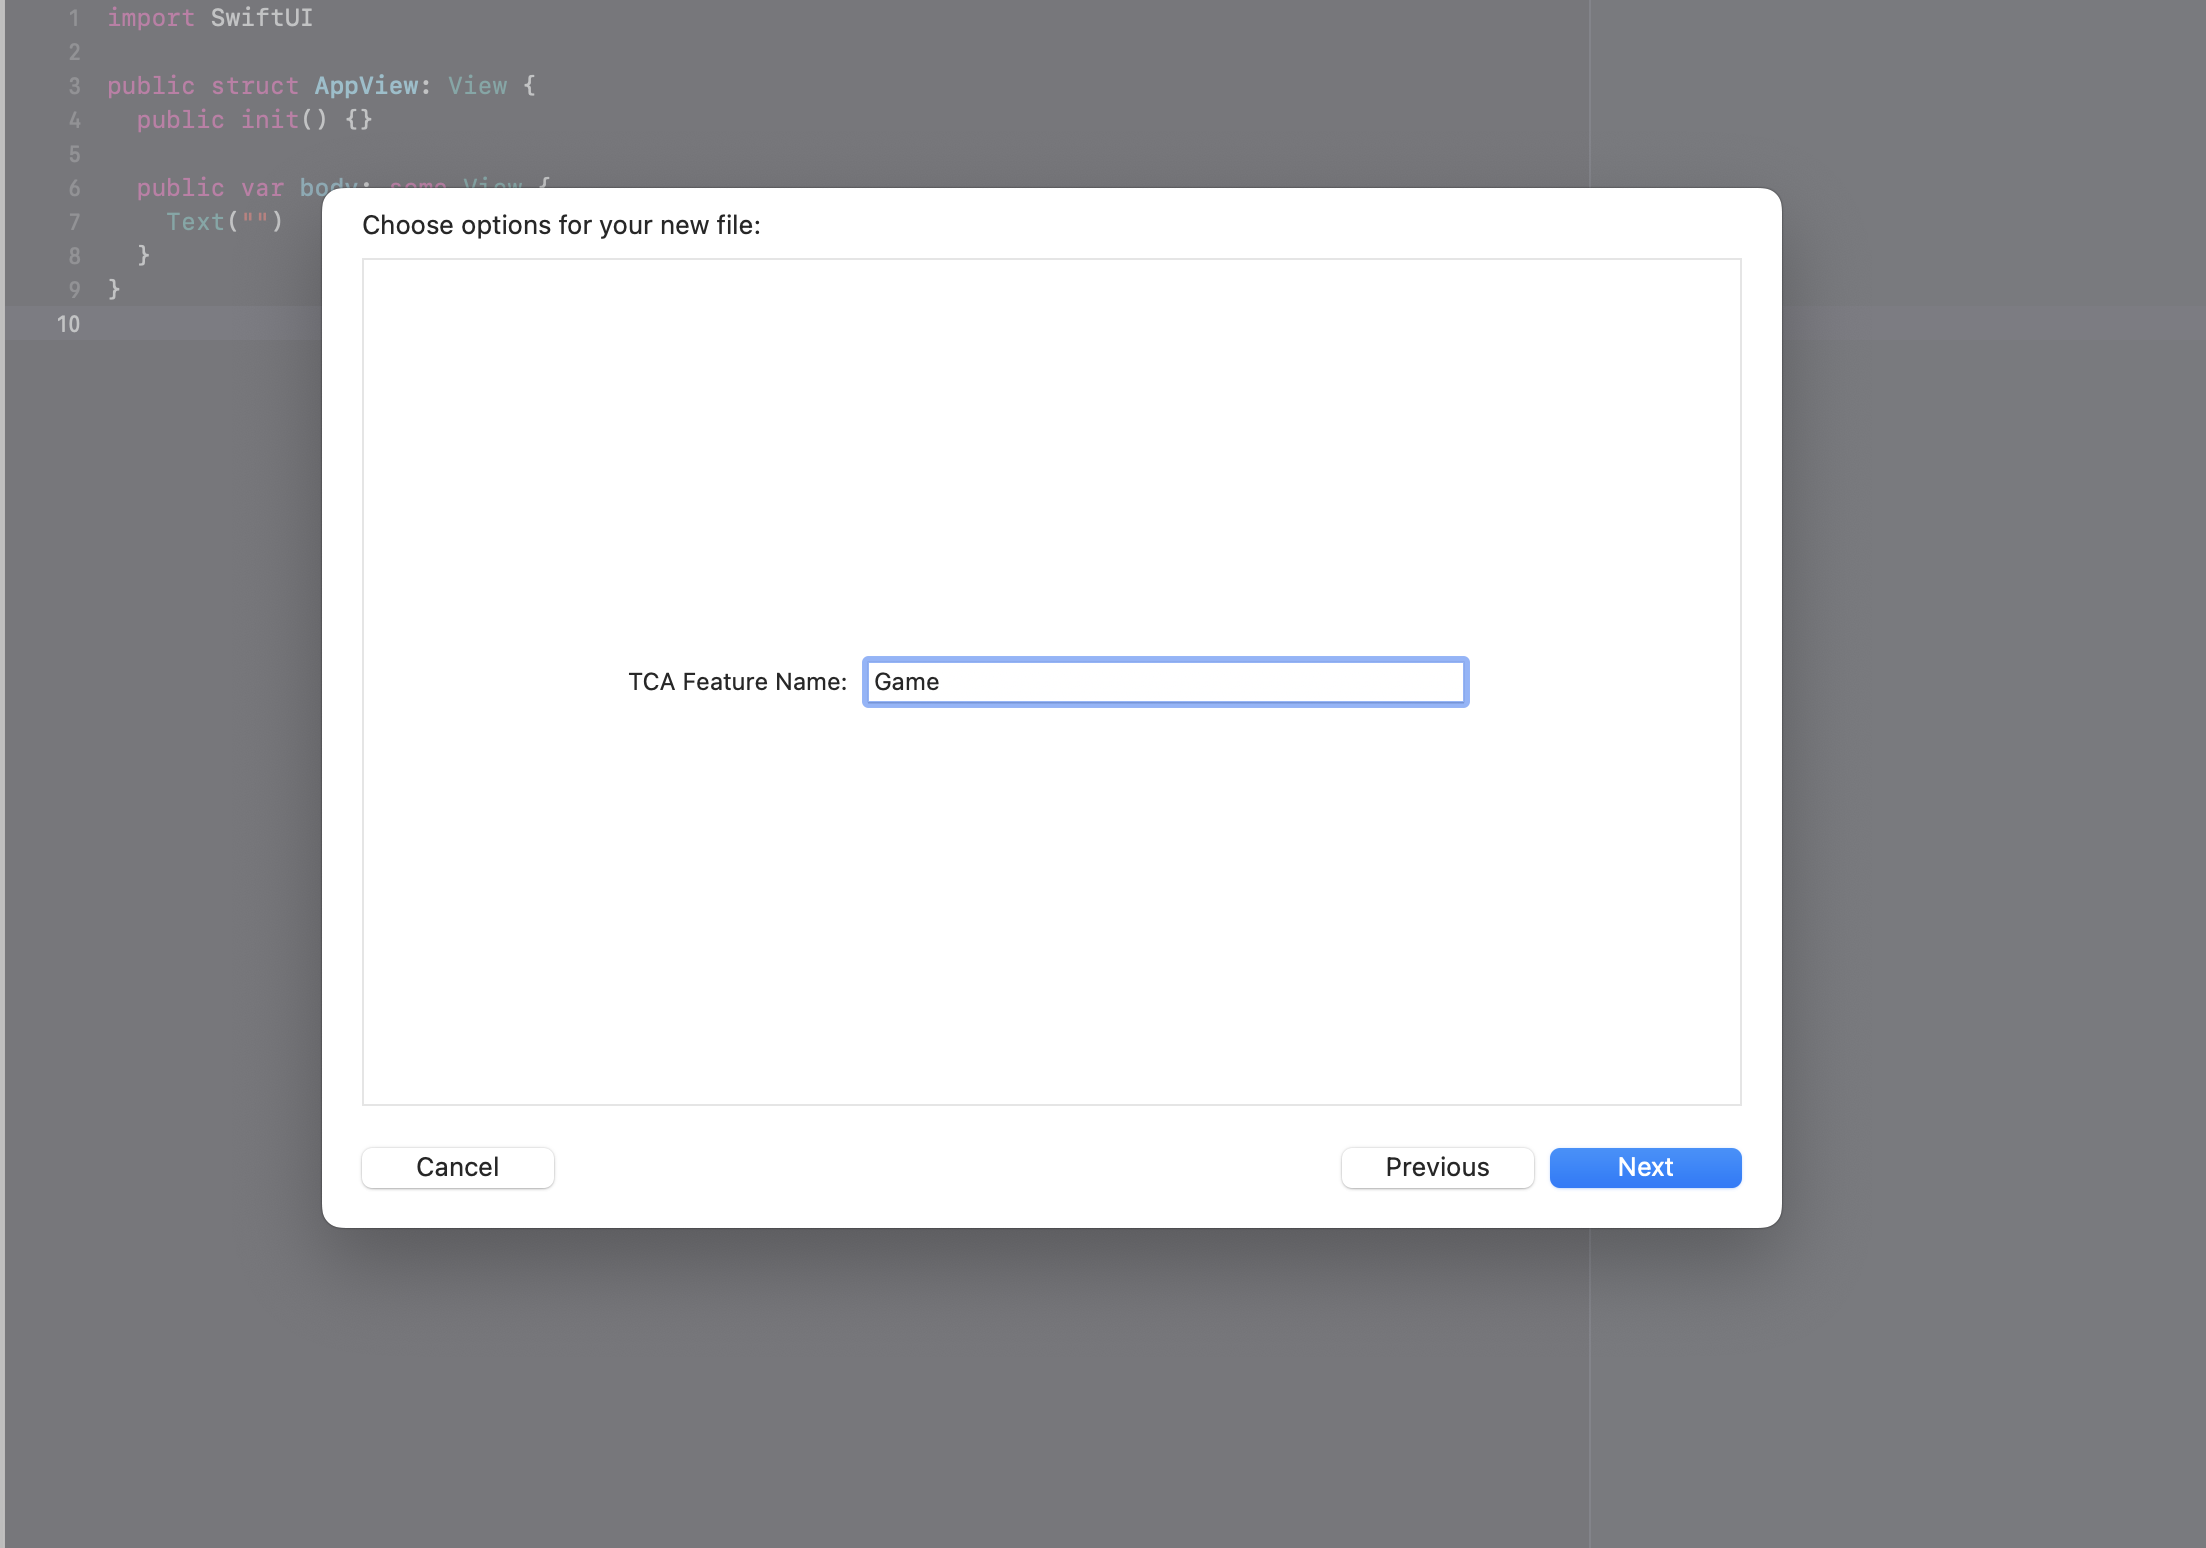Click the 'struct' keyword on line 3

coord(254,86)
